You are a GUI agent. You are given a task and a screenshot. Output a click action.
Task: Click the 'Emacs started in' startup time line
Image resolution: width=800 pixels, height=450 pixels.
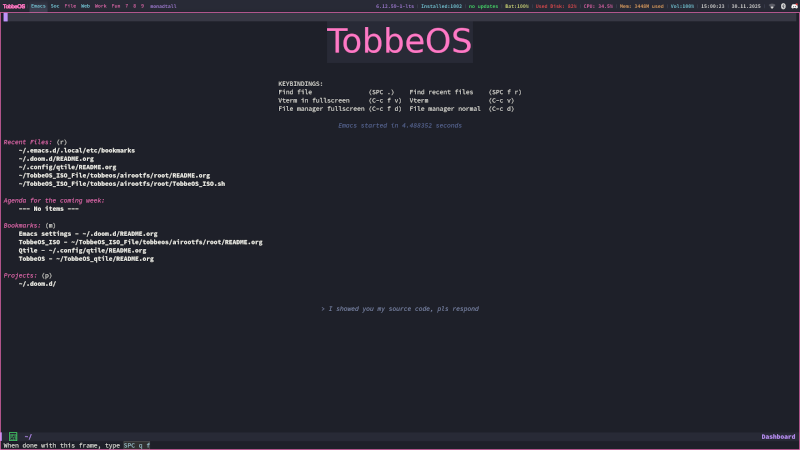(x=400, y=126)
